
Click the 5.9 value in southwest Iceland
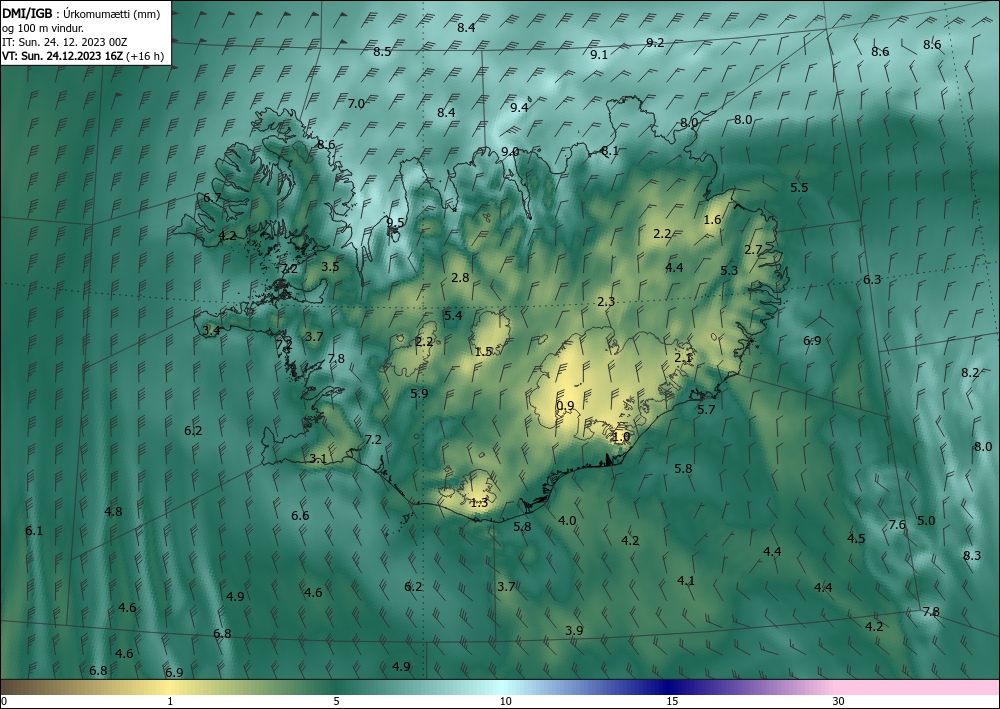419,393
